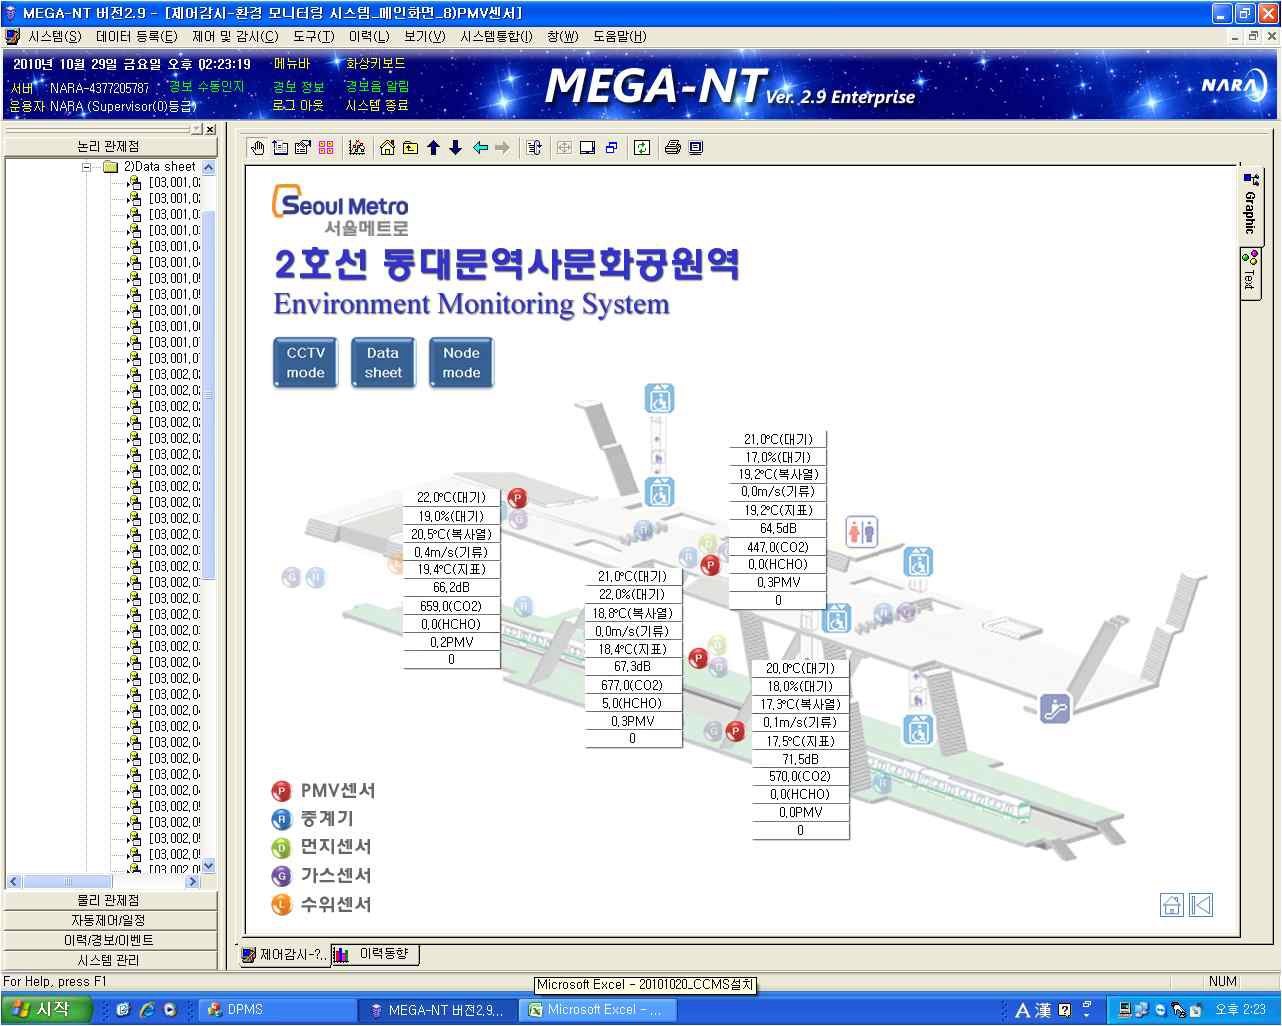The height and width of the screenshot is (1026, 1282).
Task: Click the 로그 아웃 logout link
Action: tap(298, 105)
